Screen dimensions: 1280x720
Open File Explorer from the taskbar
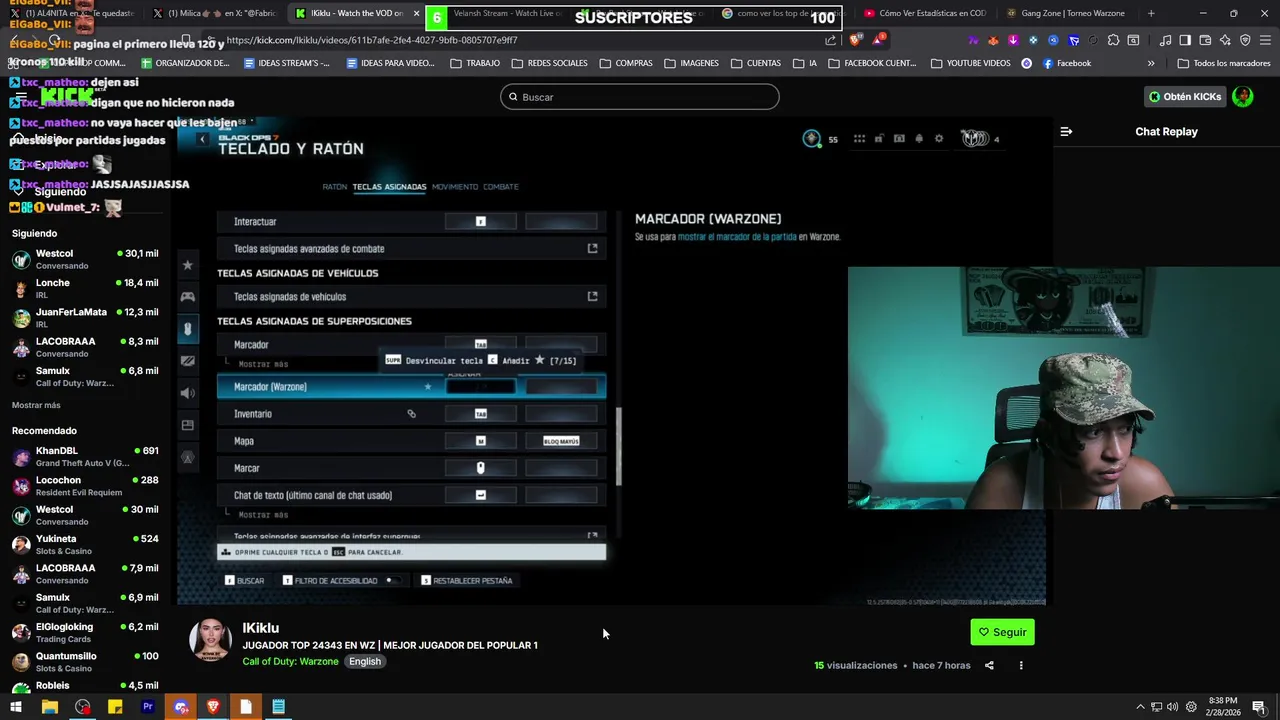point(49,707)
